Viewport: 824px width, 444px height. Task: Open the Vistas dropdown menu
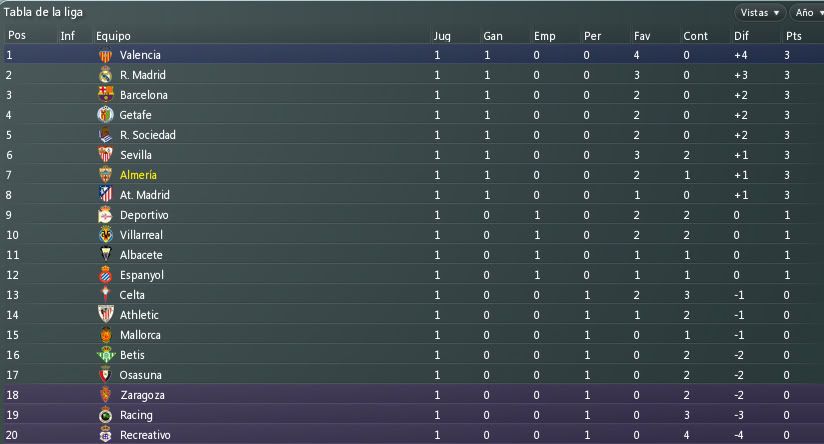pos(760,13)
